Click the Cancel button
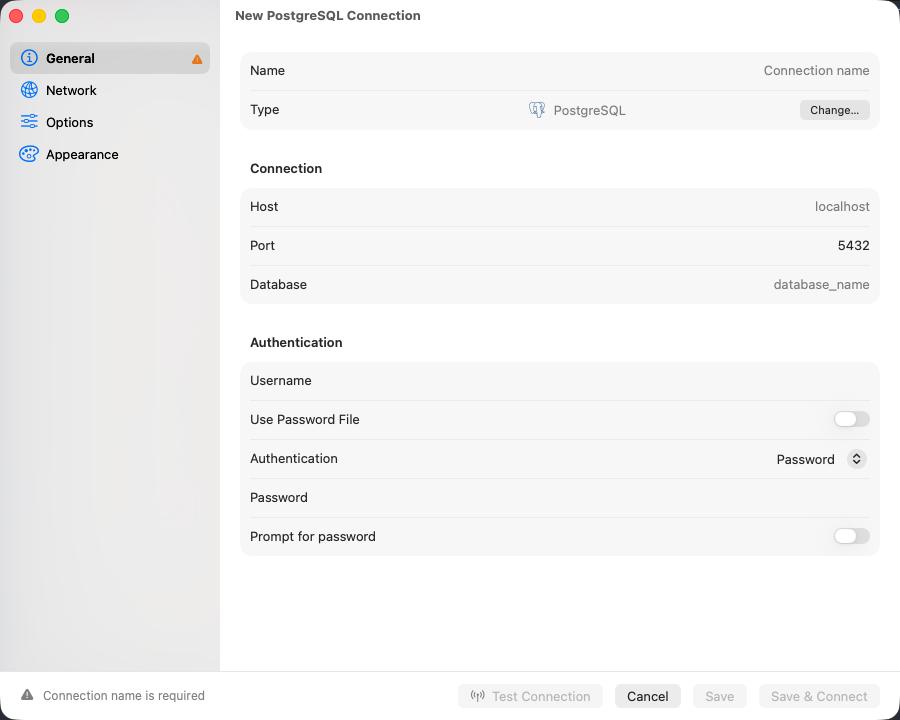The width and height of the screenshot is (900, 720). point(647,696)
